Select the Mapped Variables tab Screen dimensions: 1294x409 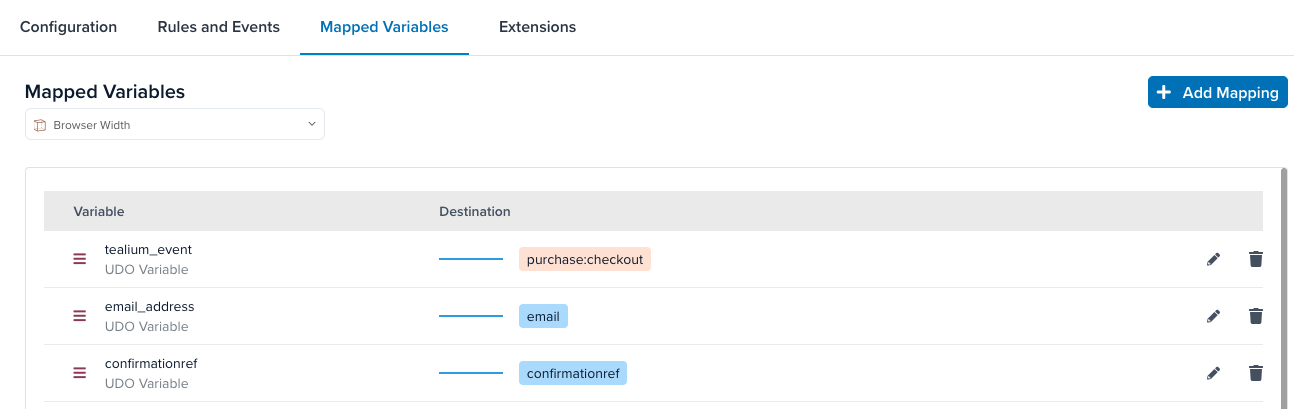point(384,27)
